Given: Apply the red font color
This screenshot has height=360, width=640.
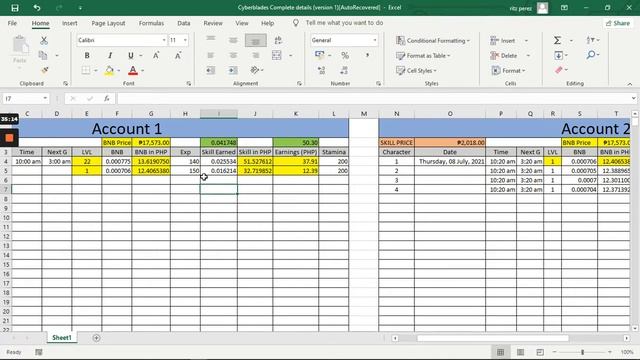Looking at the screenshot, I should click(133, 71).
